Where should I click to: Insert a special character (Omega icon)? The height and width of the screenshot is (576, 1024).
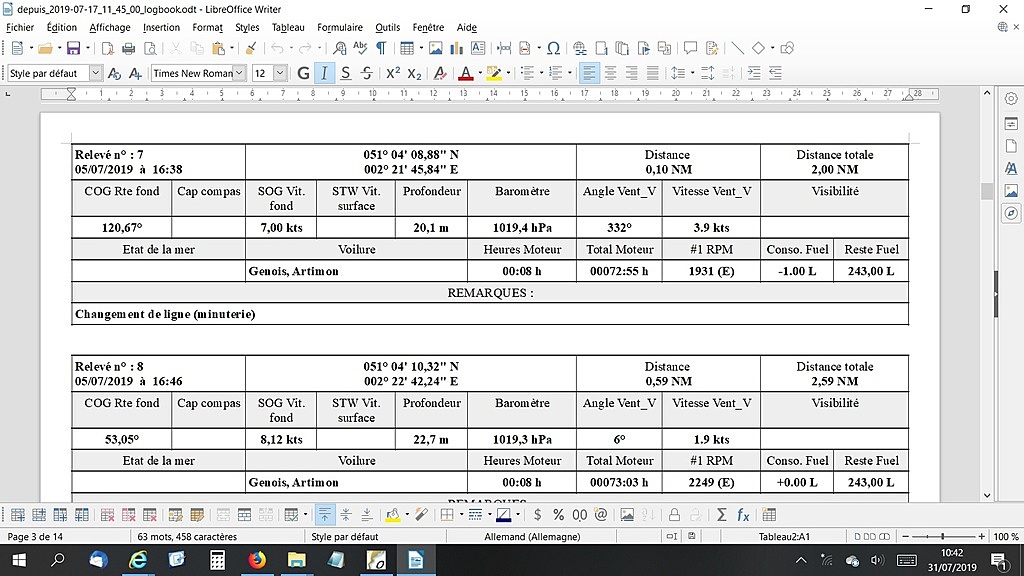[553, 48]
